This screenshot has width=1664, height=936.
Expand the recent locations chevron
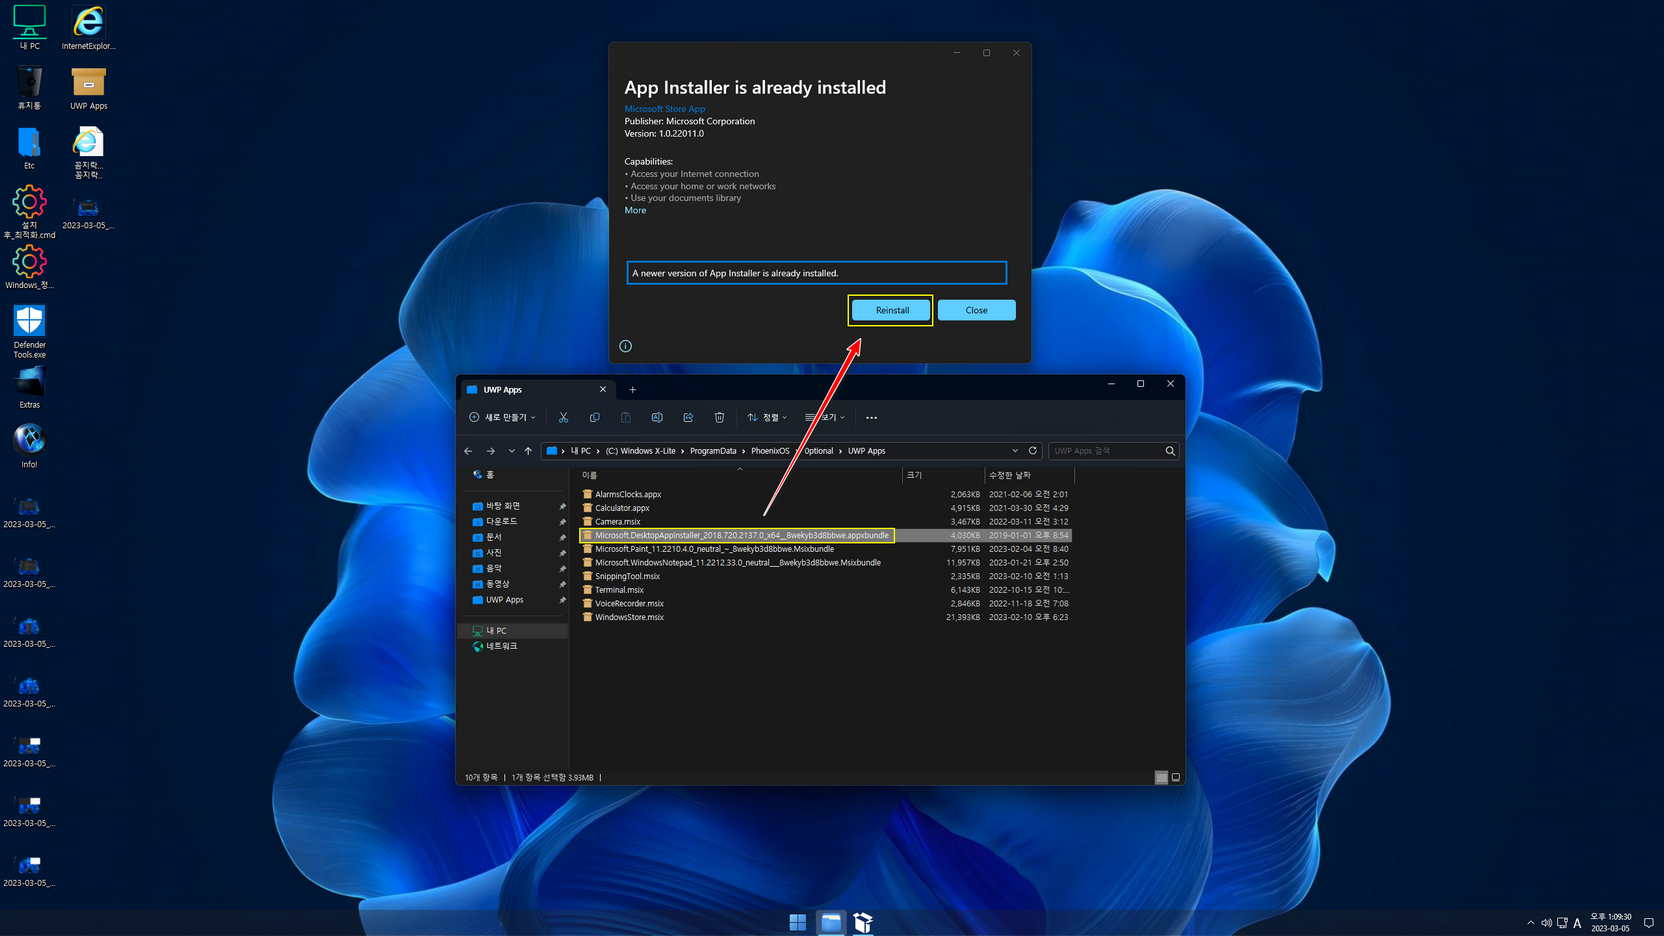click(x=511, y=451)
